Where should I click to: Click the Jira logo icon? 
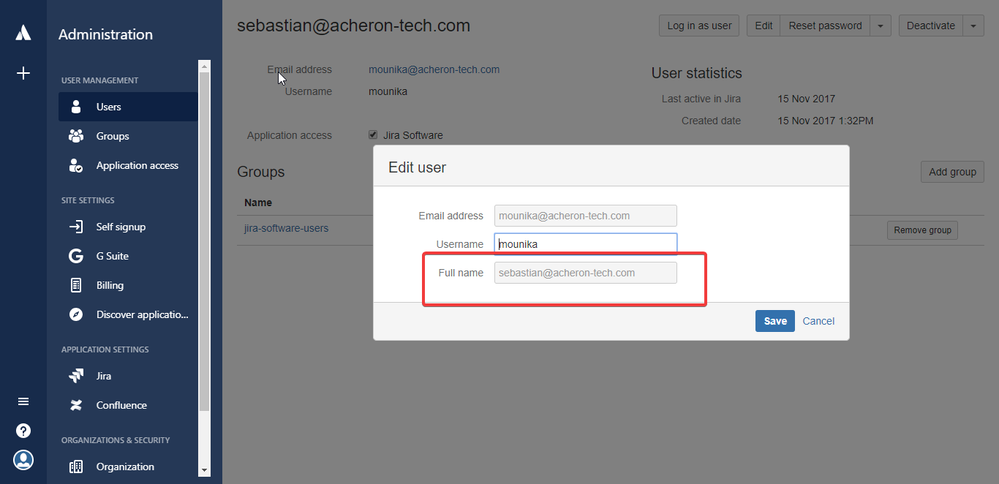point(76,376)
